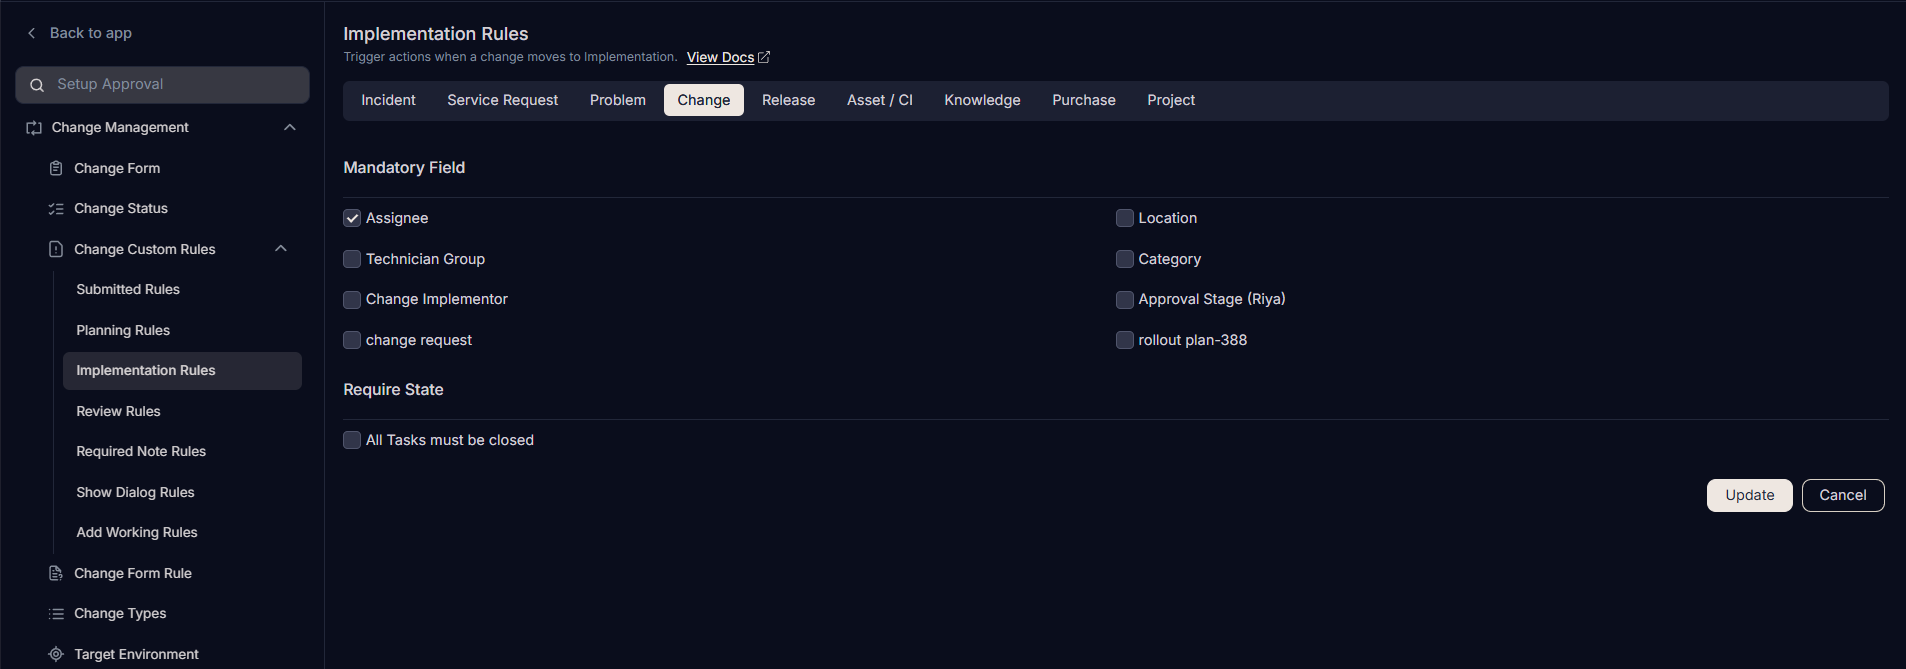Image resolution: width=1906 pixels, height=669 pixels.
Task: Click the Change Management section icon
Action: coord(34,128)
